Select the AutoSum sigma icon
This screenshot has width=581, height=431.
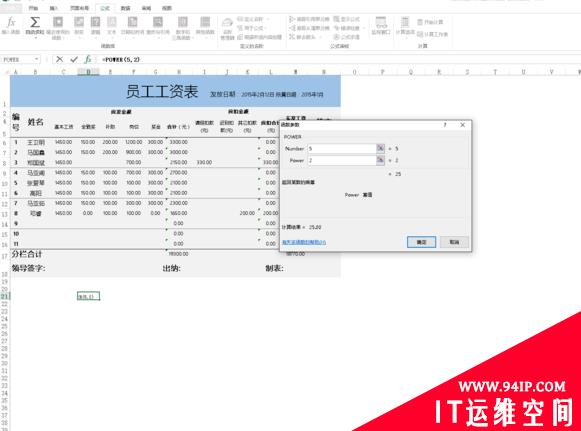(x=35, y=22)
